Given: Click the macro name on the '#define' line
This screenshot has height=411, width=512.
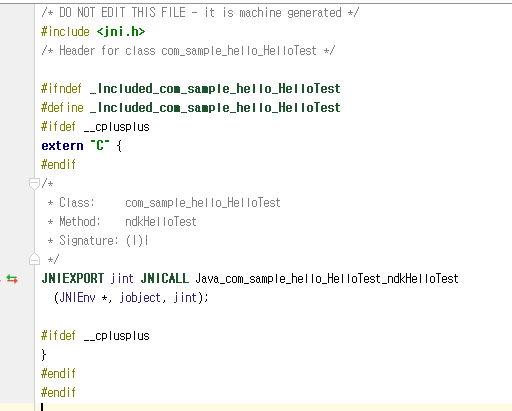Looking at the screenshot, I should (215, 108).
